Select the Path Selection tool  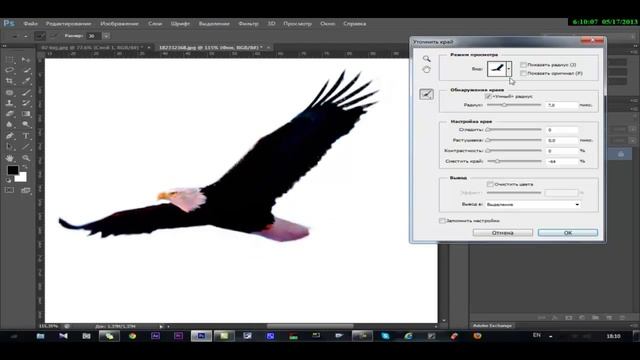[x=10, y=147]
